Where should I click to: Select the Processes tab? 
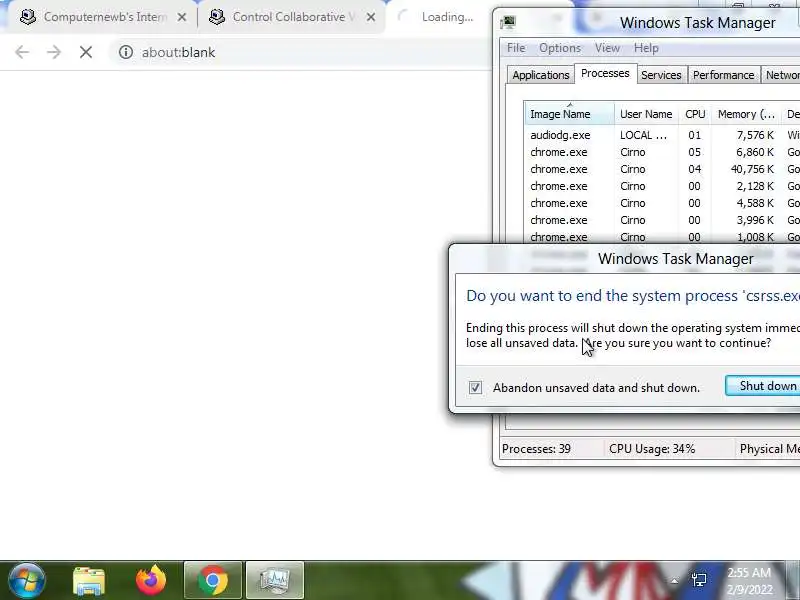(605, 73)
